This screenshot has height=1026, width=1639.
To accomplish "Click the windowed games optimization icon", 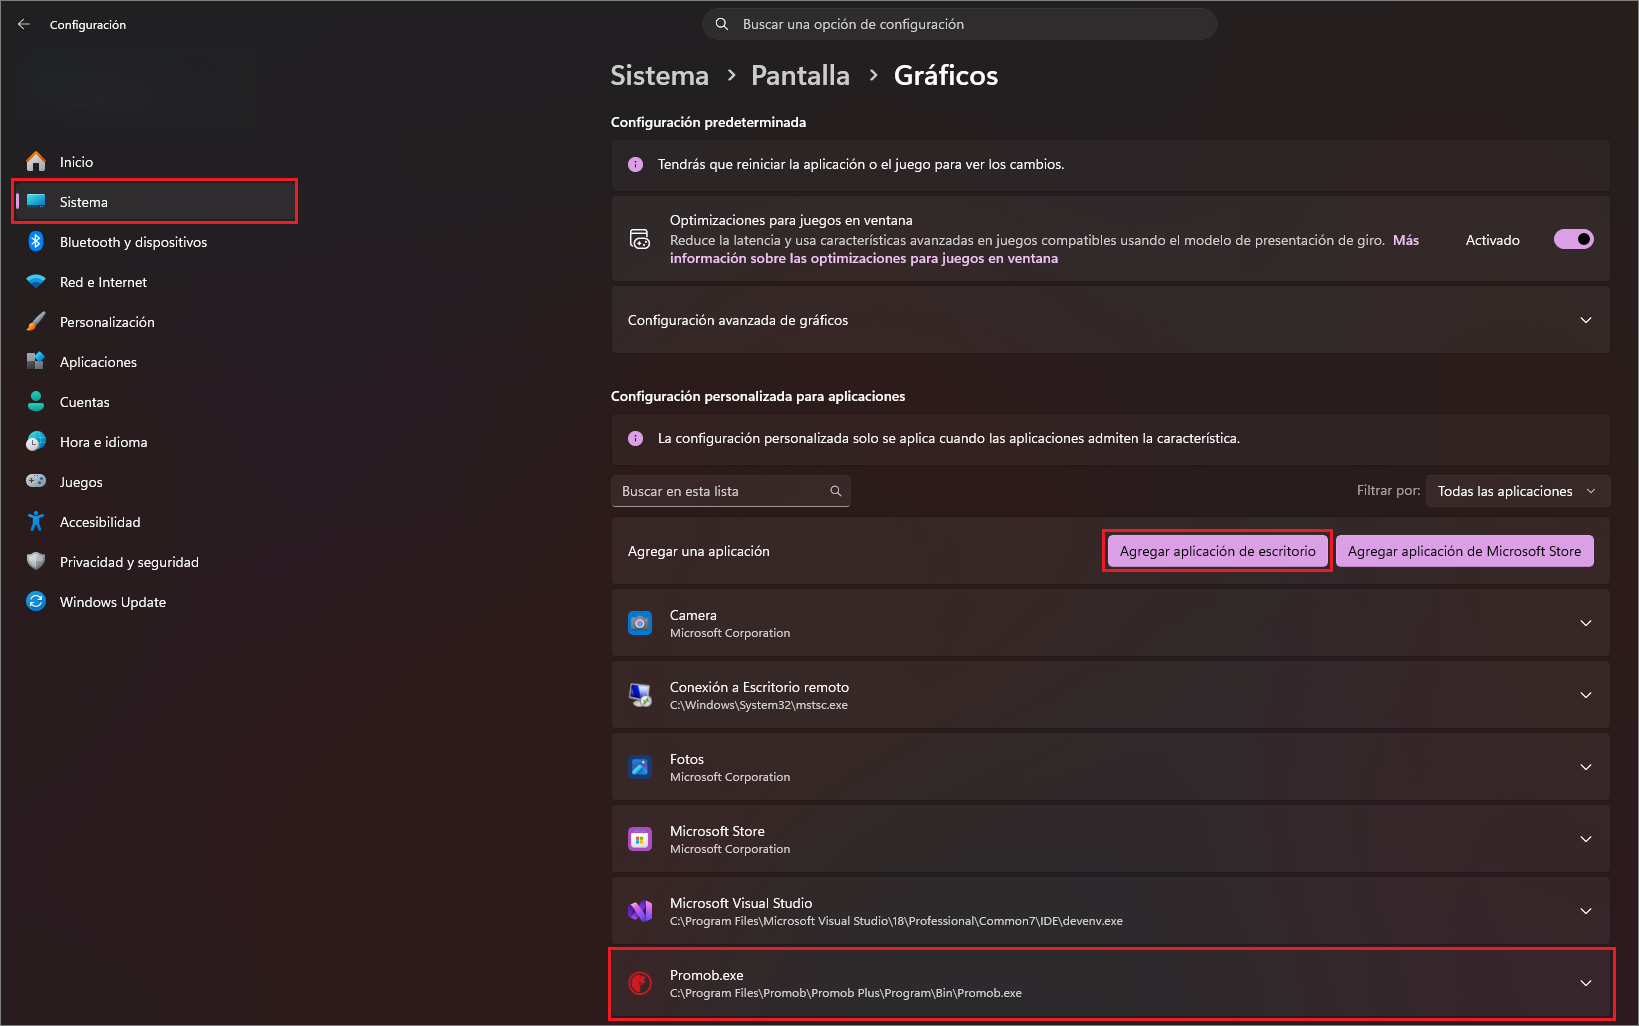I will point(640,239).
